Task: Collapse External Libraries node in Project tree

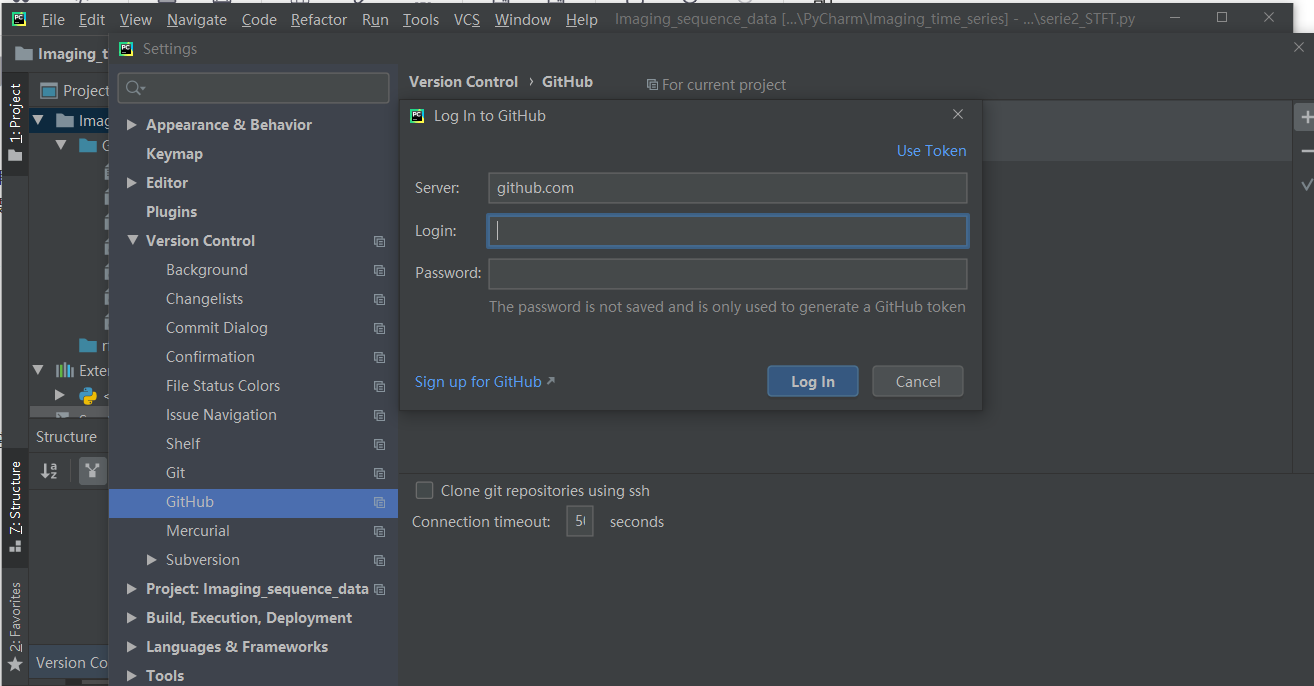Action: coord(38,370)
